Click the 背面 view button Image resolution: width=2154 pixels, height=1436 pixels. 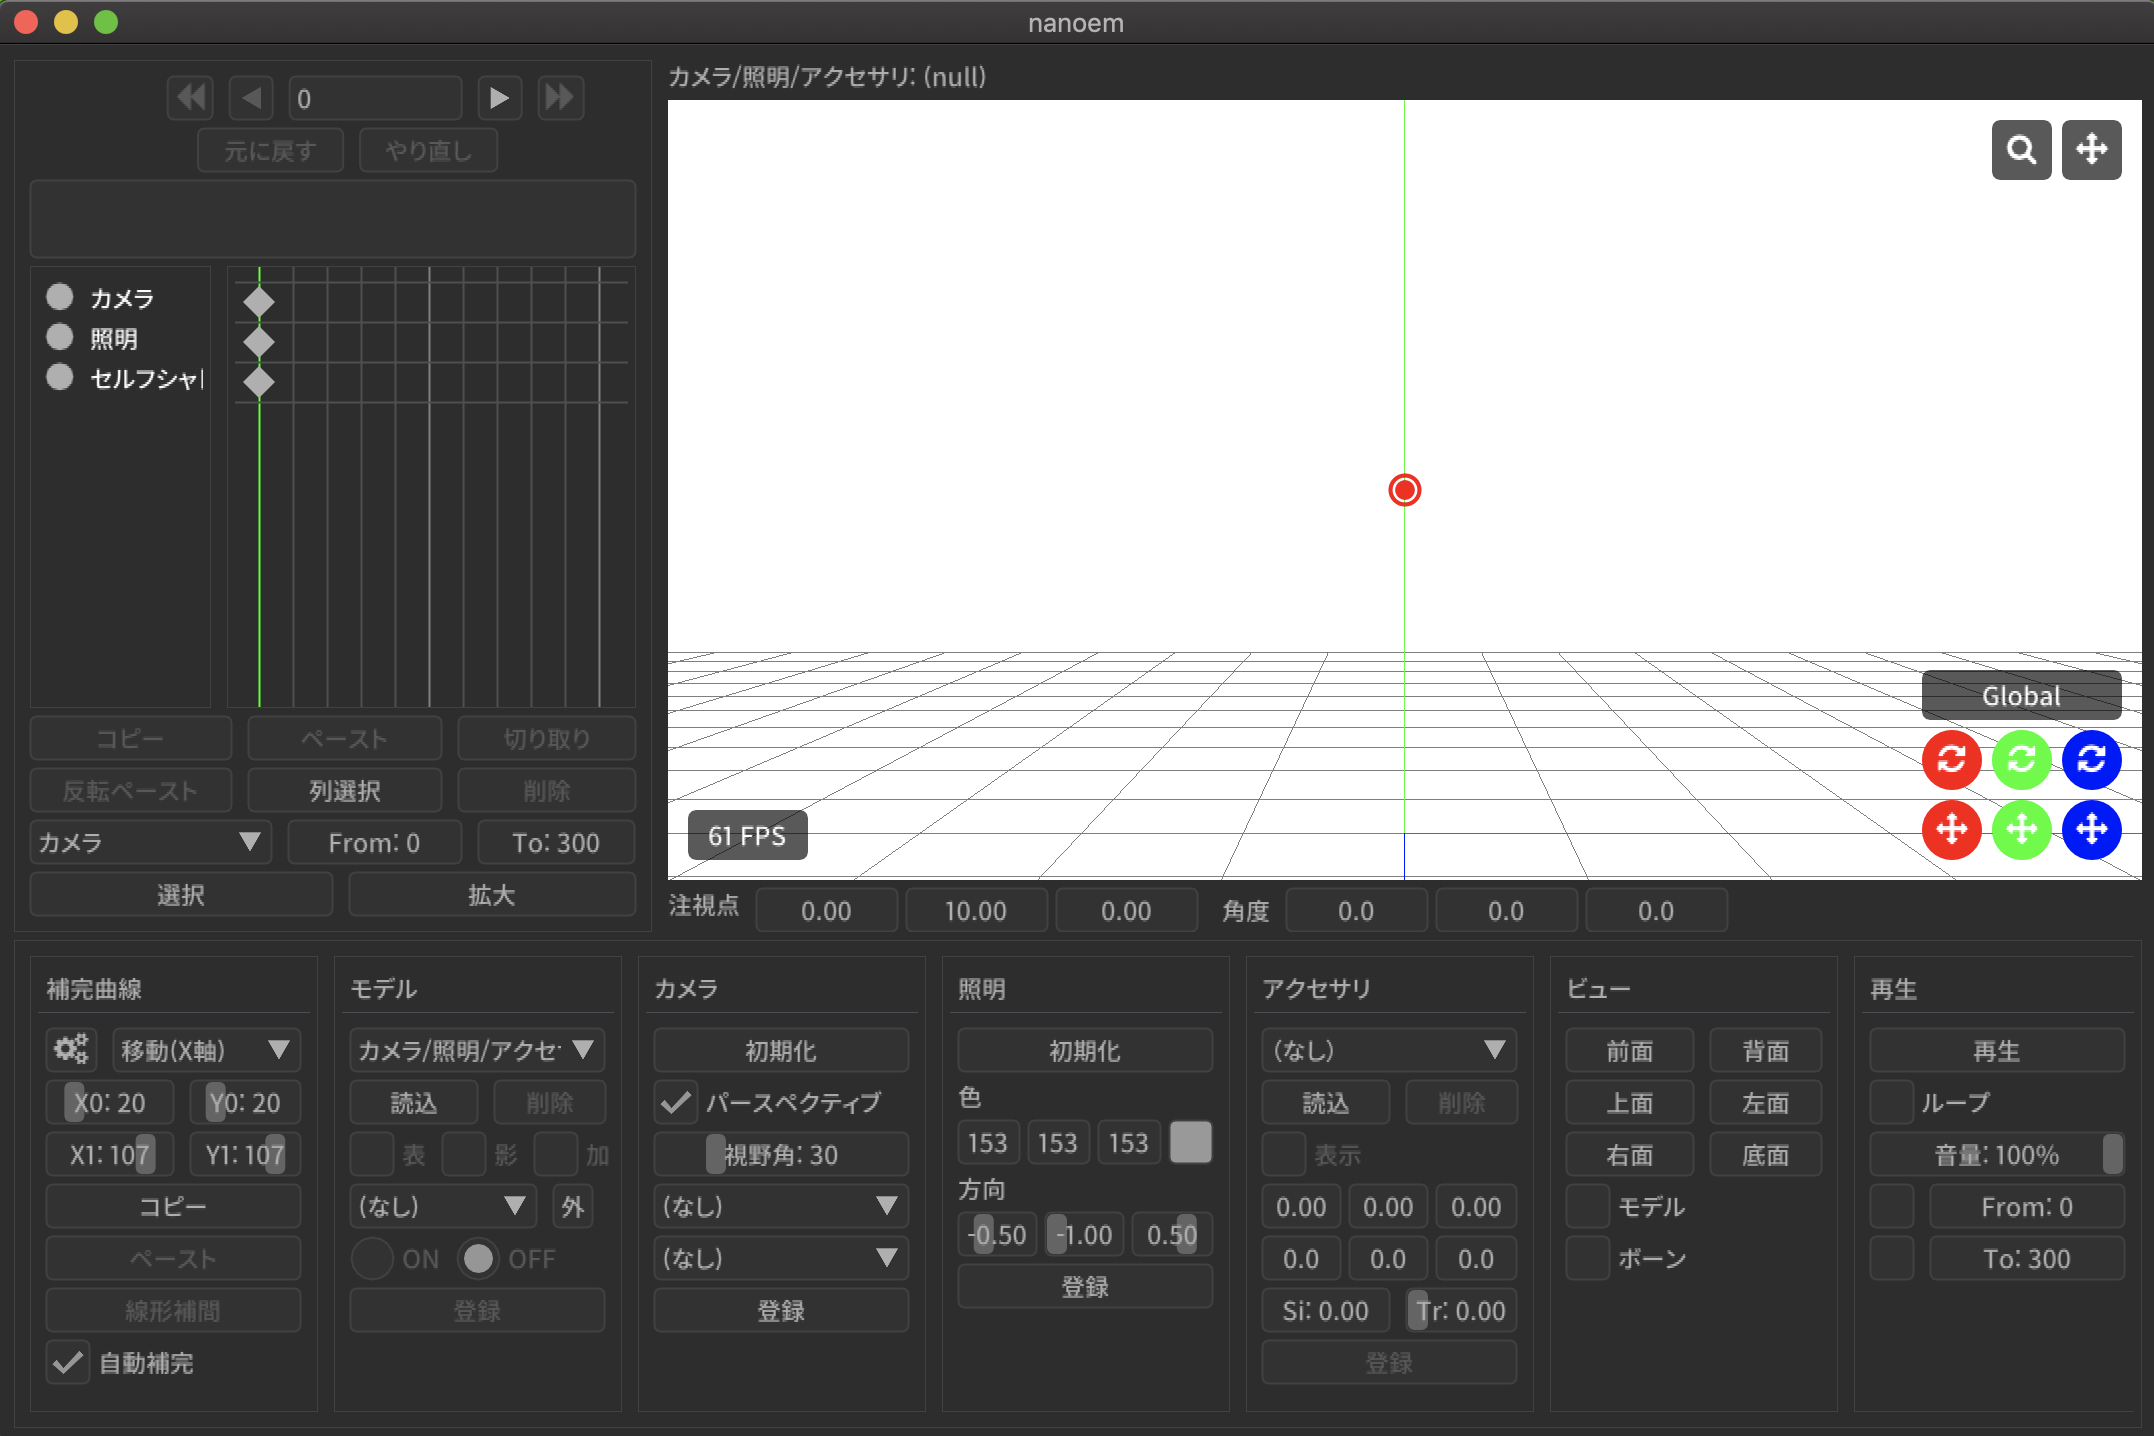click(x=1765, y=1050)
